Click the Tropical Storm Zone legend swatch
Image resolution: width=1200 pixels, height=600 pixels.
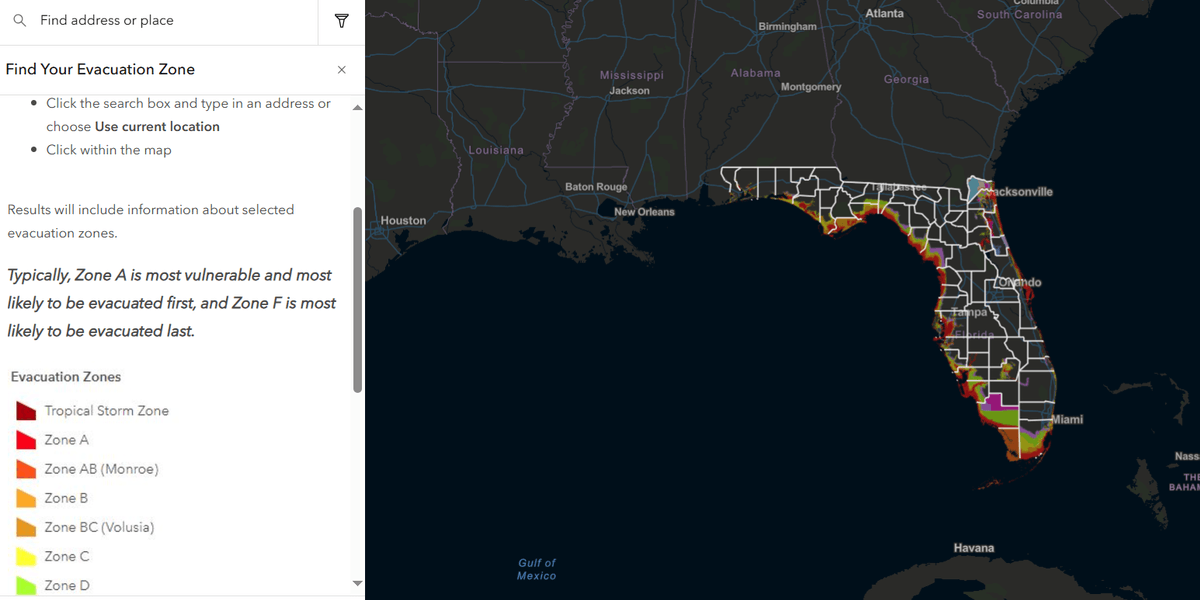click(x=26, y=411)
